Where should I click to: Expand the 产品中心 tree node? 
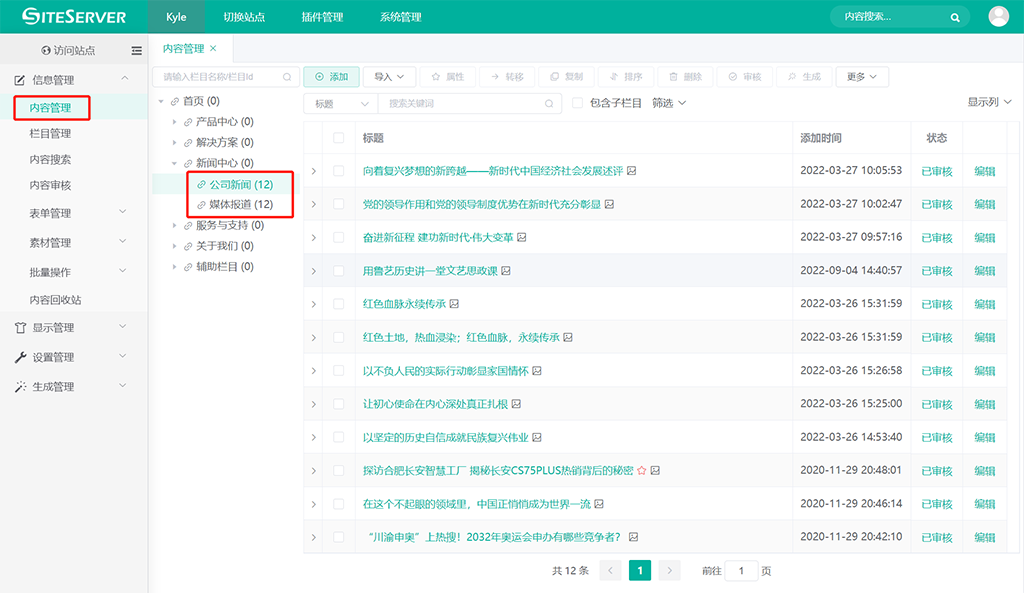174,122
